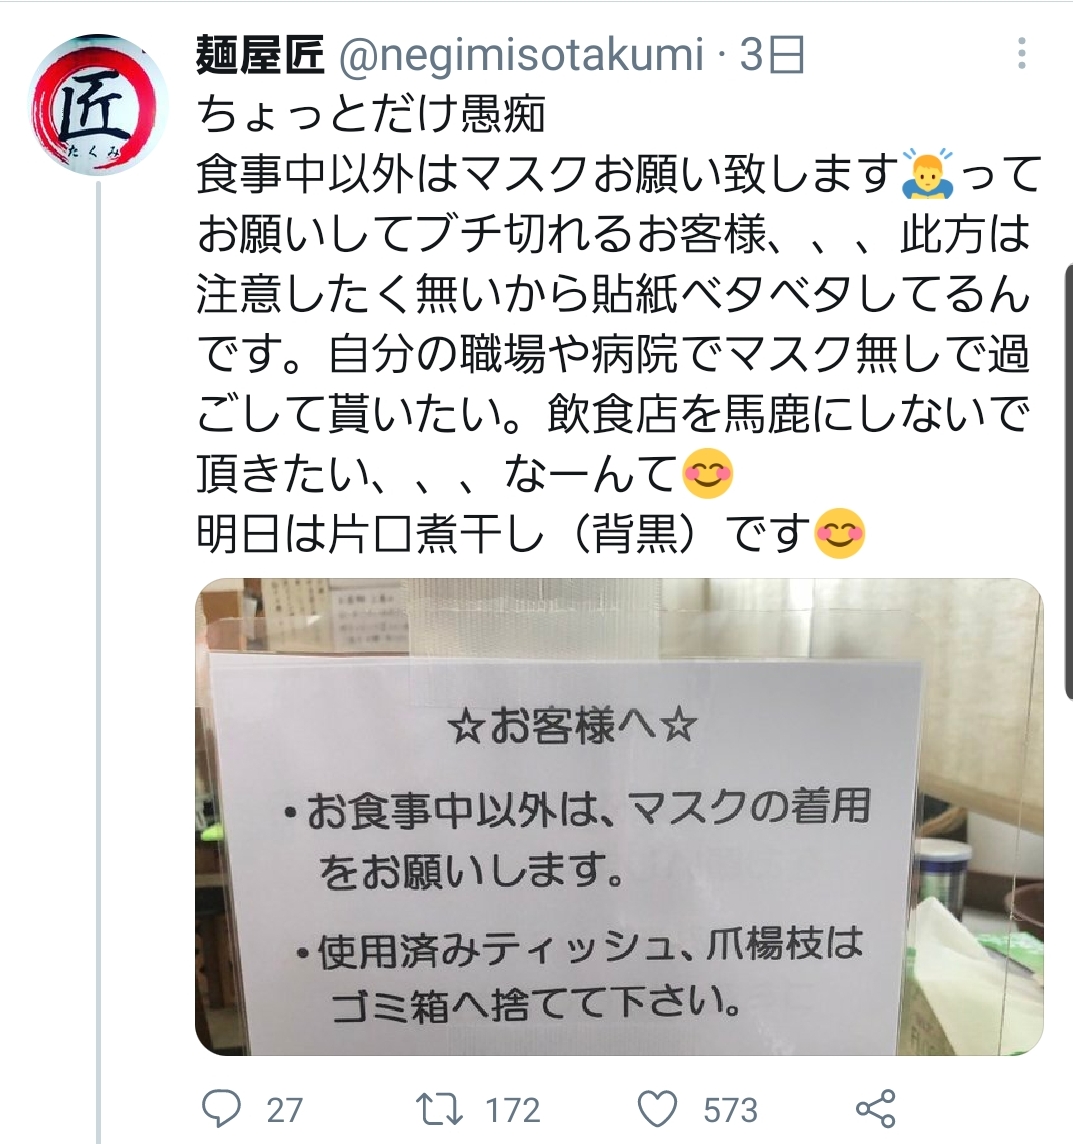Open the attached sign photo
Viewport: 1073px width, 1144px height.
tap(619, 816)
